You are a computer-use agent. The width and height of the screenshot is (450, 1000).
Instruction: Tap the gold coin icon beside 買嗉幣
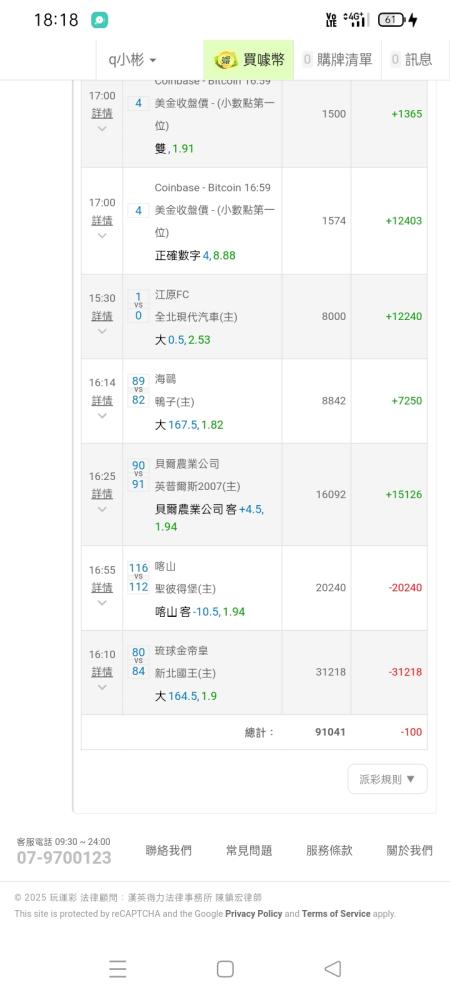pyautogui.click(x=225, y=60)
